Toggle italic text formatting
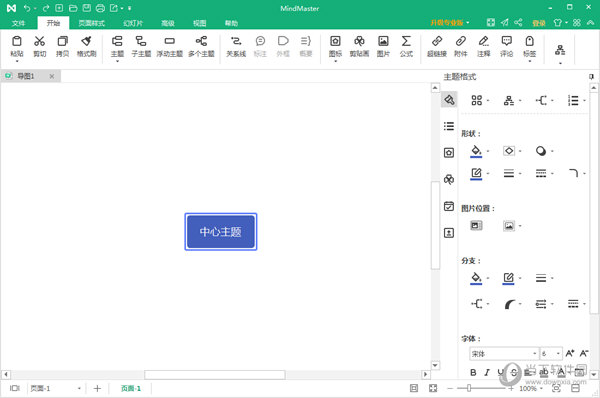Screen dimensions: 600x398 coord(487,372)
